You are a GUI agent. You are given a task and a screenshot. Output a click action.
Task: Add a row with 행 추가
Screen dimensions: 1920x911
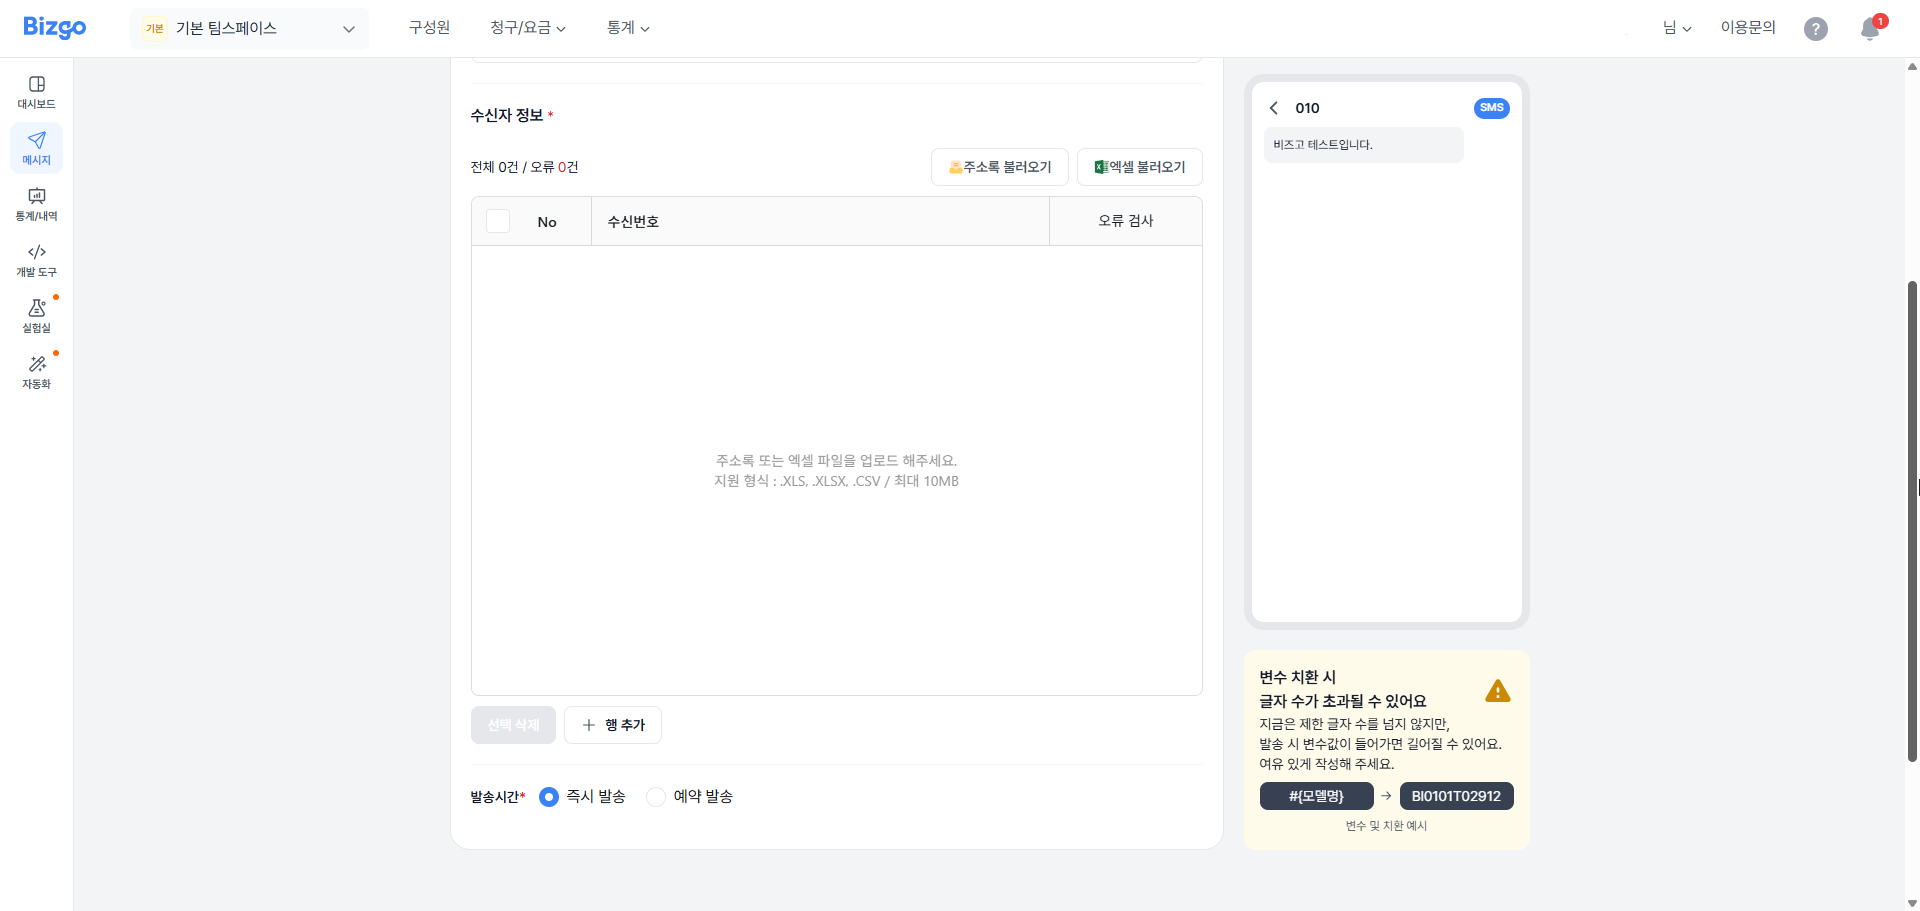(x=612, y=724)
